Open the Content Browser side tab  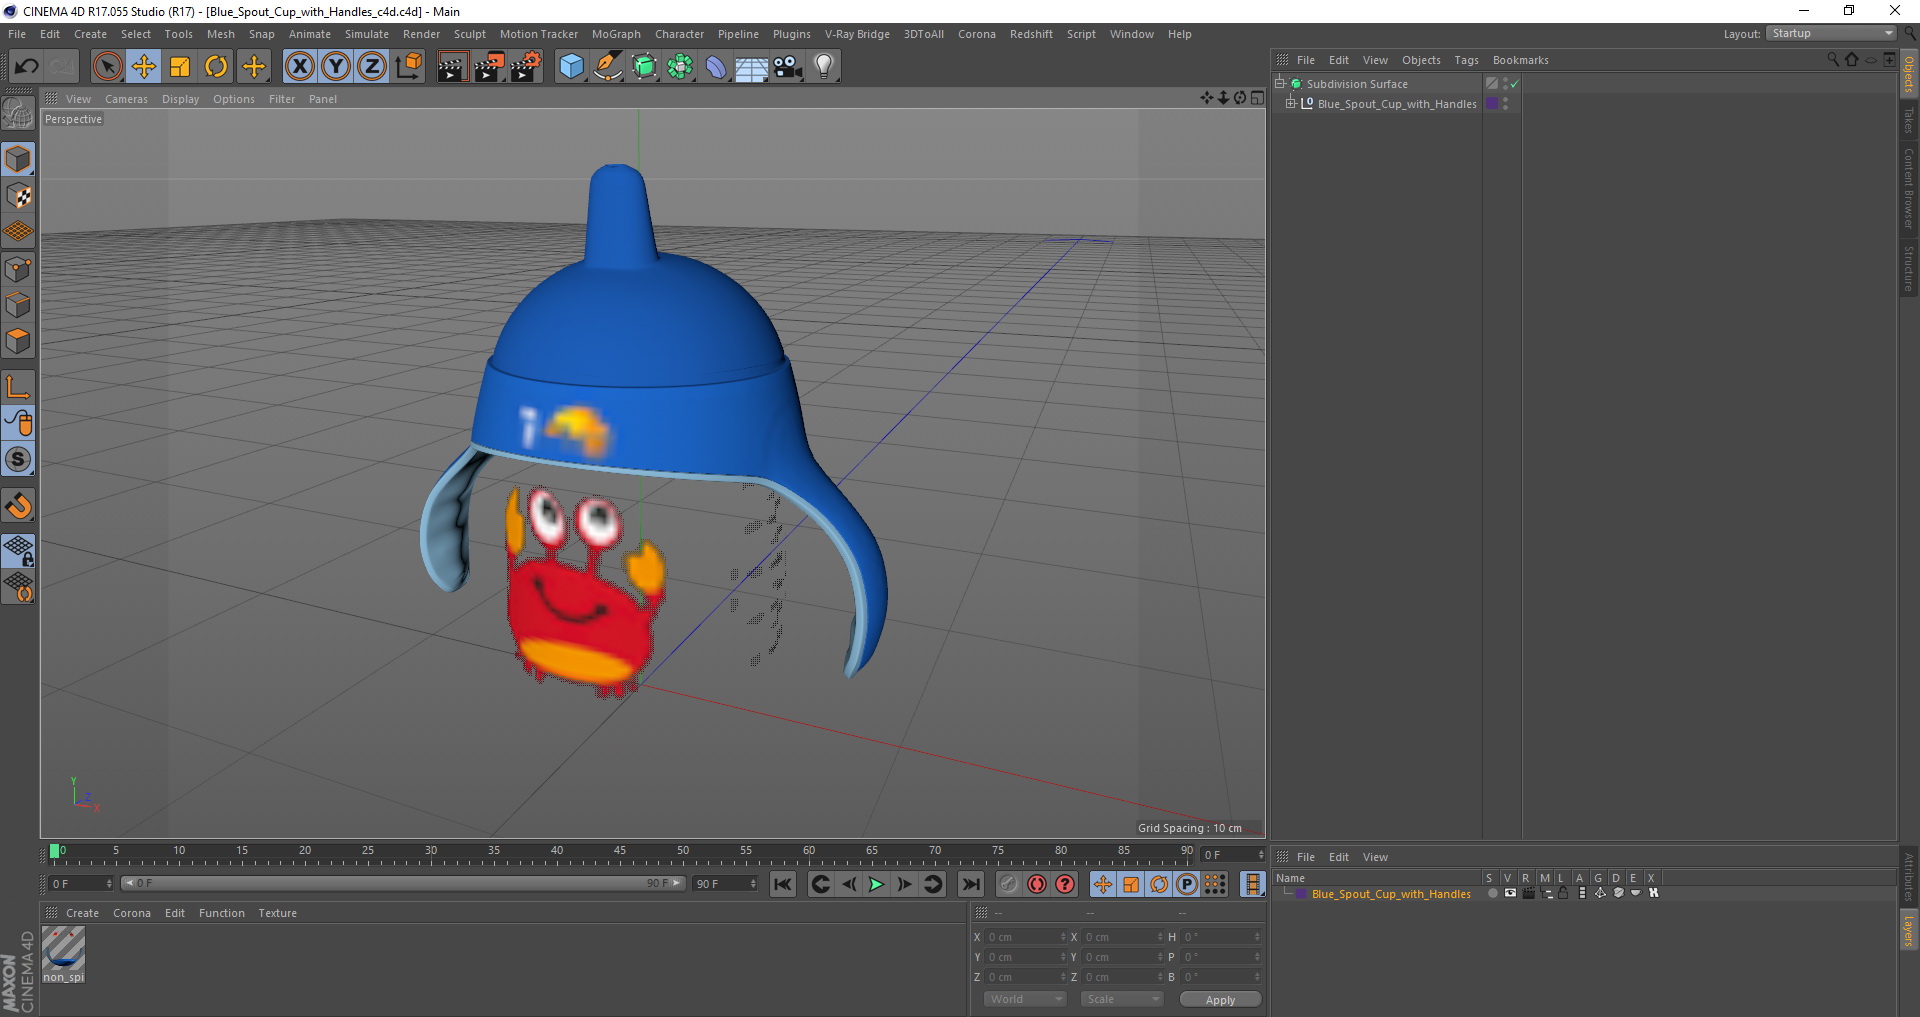[1908, 188]
